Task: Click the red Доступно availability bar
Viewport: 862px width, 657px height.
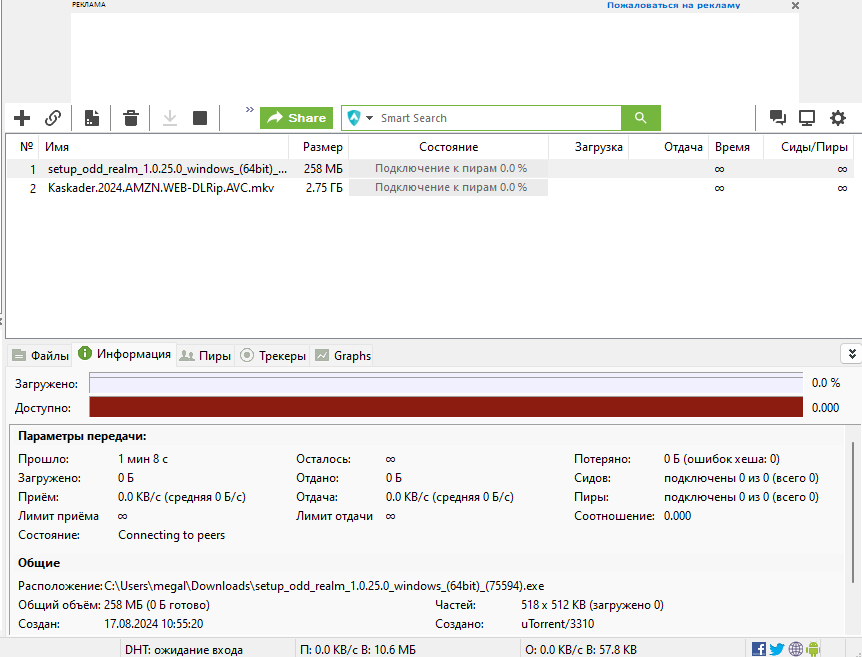Action: click(x=446, y=407)
